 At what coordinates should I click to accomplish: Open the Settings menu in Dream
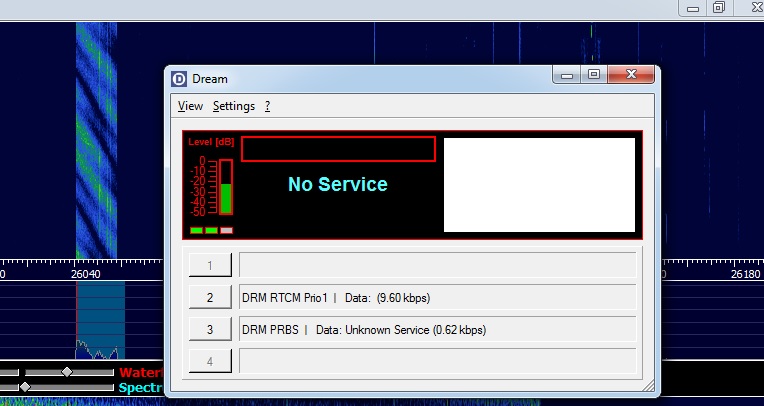click(x=234, y=106)
